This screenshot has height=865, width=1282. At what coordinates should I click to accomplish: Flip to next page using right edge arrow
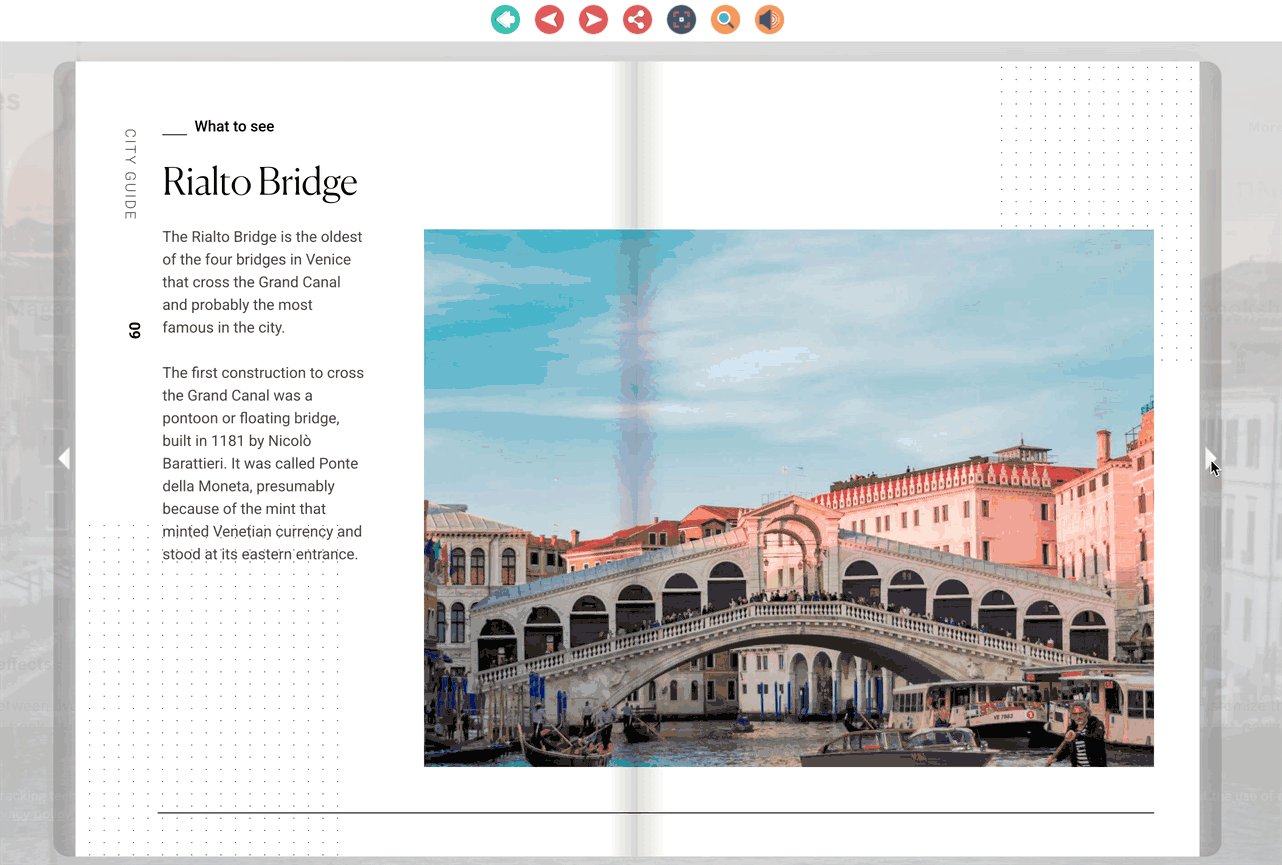(1211, 458)
